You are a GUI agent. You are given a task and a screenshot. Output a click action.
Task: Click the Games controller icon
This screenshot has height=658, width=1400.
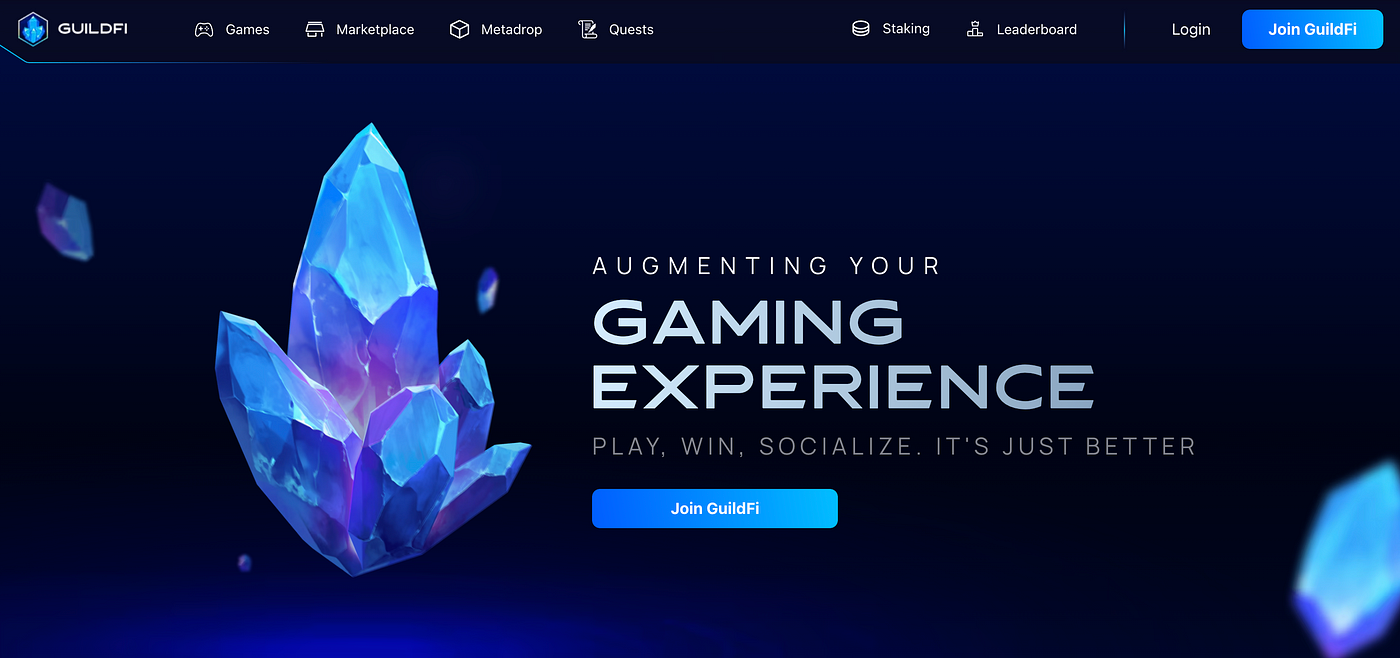point(203,29)
